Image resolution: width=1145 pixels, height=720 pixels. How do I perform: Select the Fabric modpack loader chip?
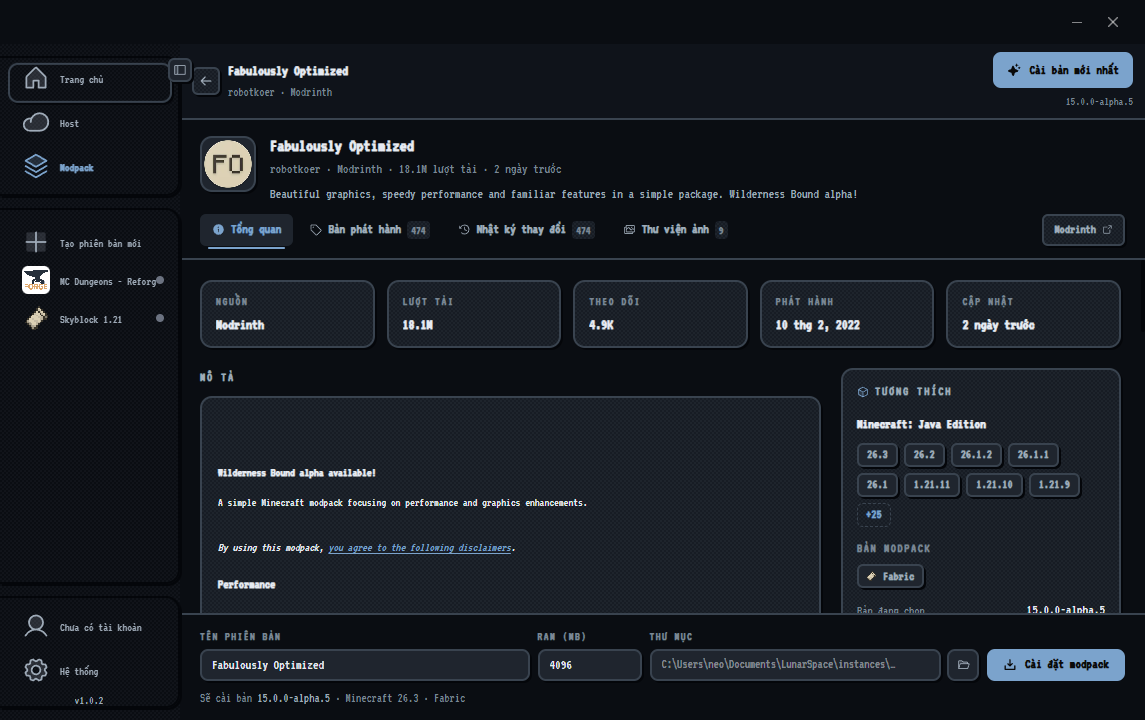tap(891, 576)
